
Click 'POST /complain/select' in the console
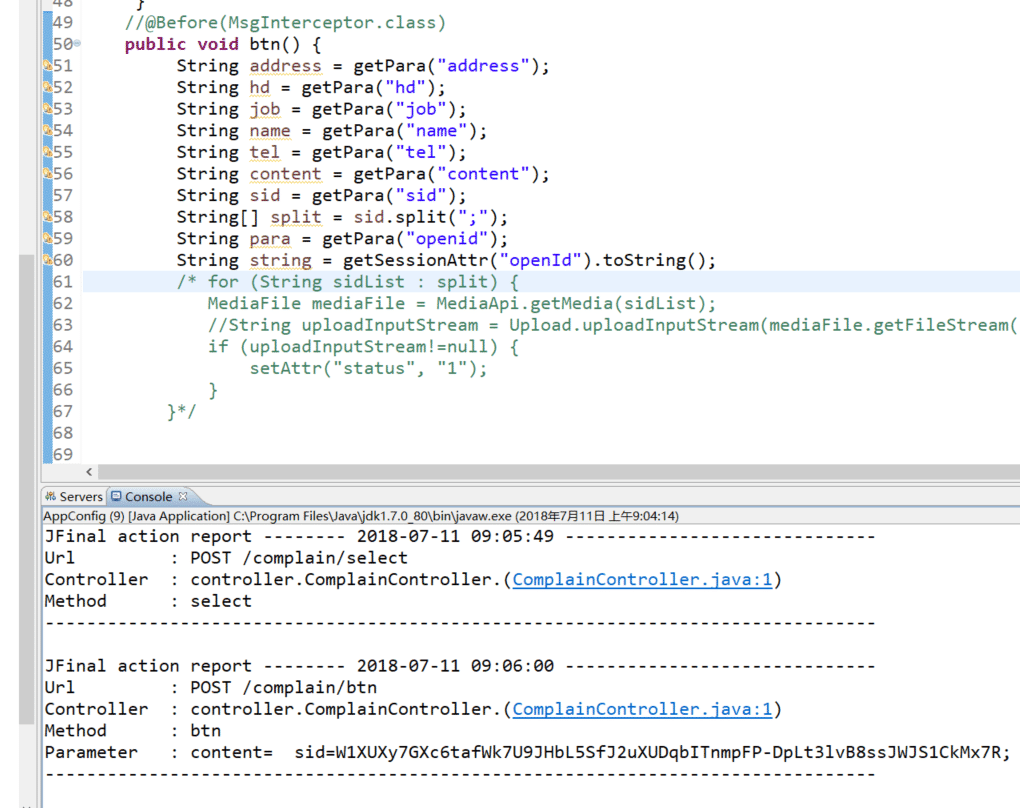299,558
